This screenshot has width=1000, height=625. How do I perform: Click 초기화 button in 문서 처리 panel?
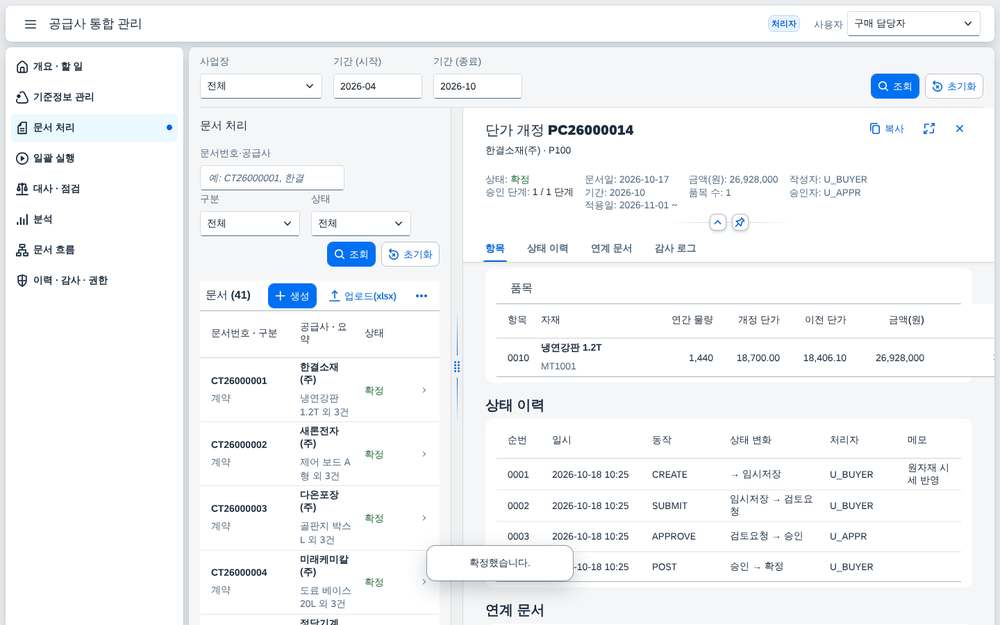410,254
